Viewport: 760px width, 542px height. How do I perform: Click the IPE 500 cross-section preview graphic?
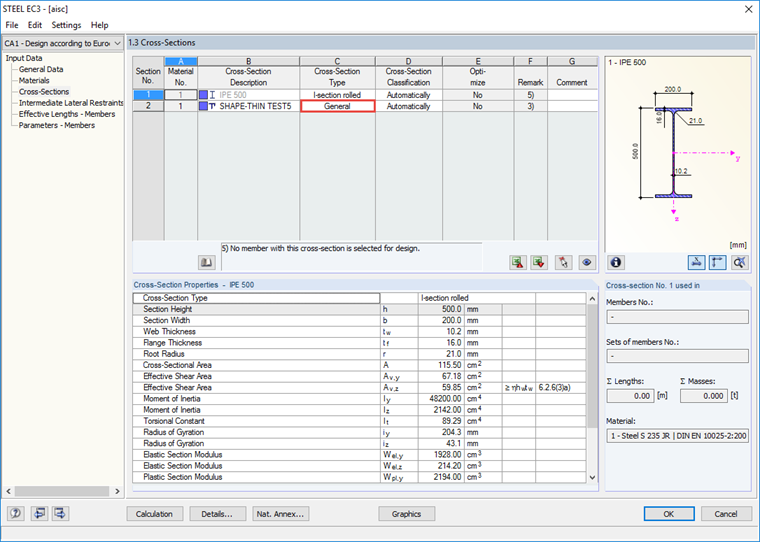[673, 154]
